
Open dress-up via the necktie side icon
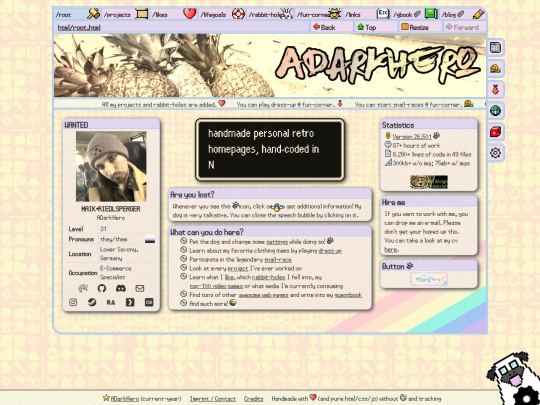[496, 90]
